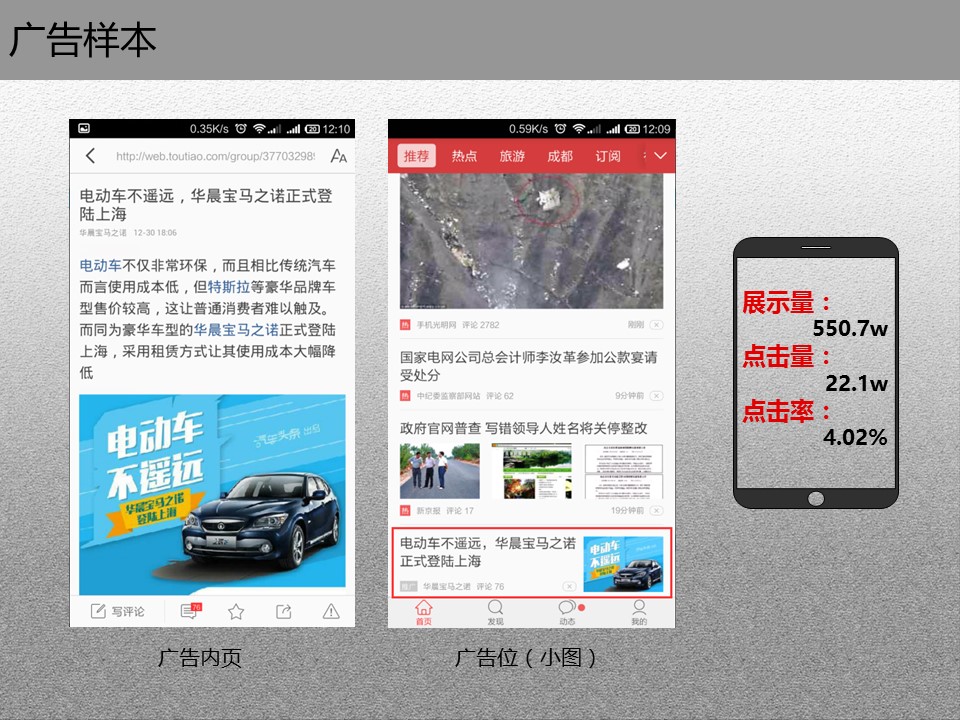960x720 pixels.
Task: Select the caption 广告内页
Action: pos(200,658)
